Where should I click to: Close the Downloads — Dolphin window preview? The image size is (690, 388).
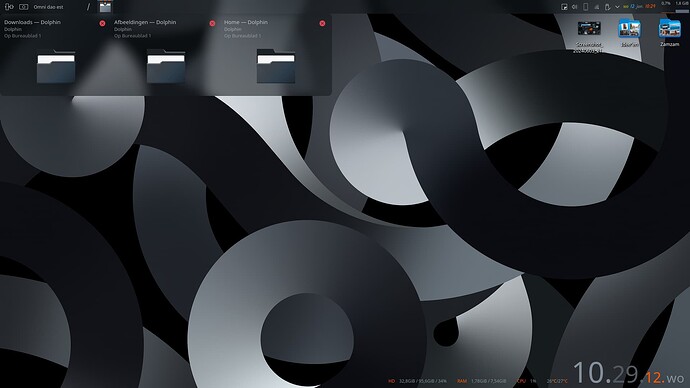102,23
